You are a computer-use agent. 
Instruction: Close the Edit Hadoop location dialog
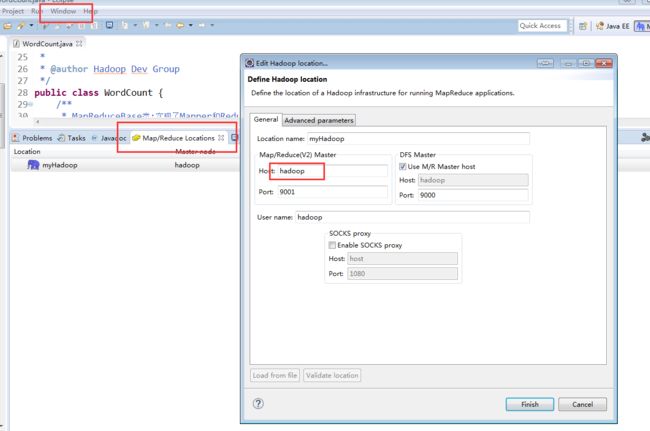(604, 63)
